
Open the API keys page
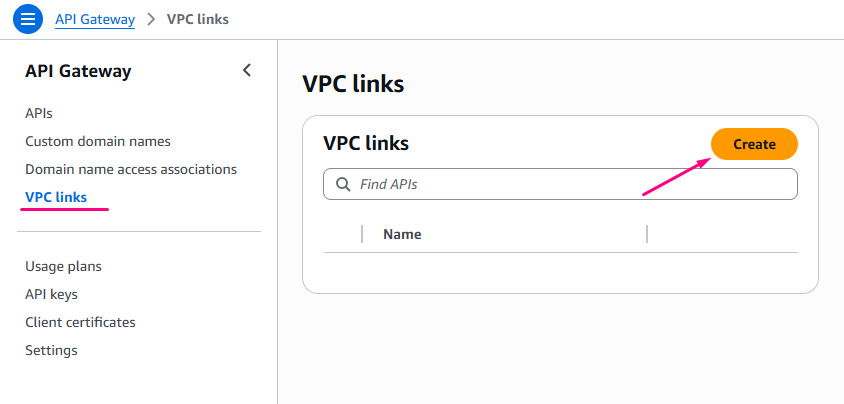coord(51,294)
